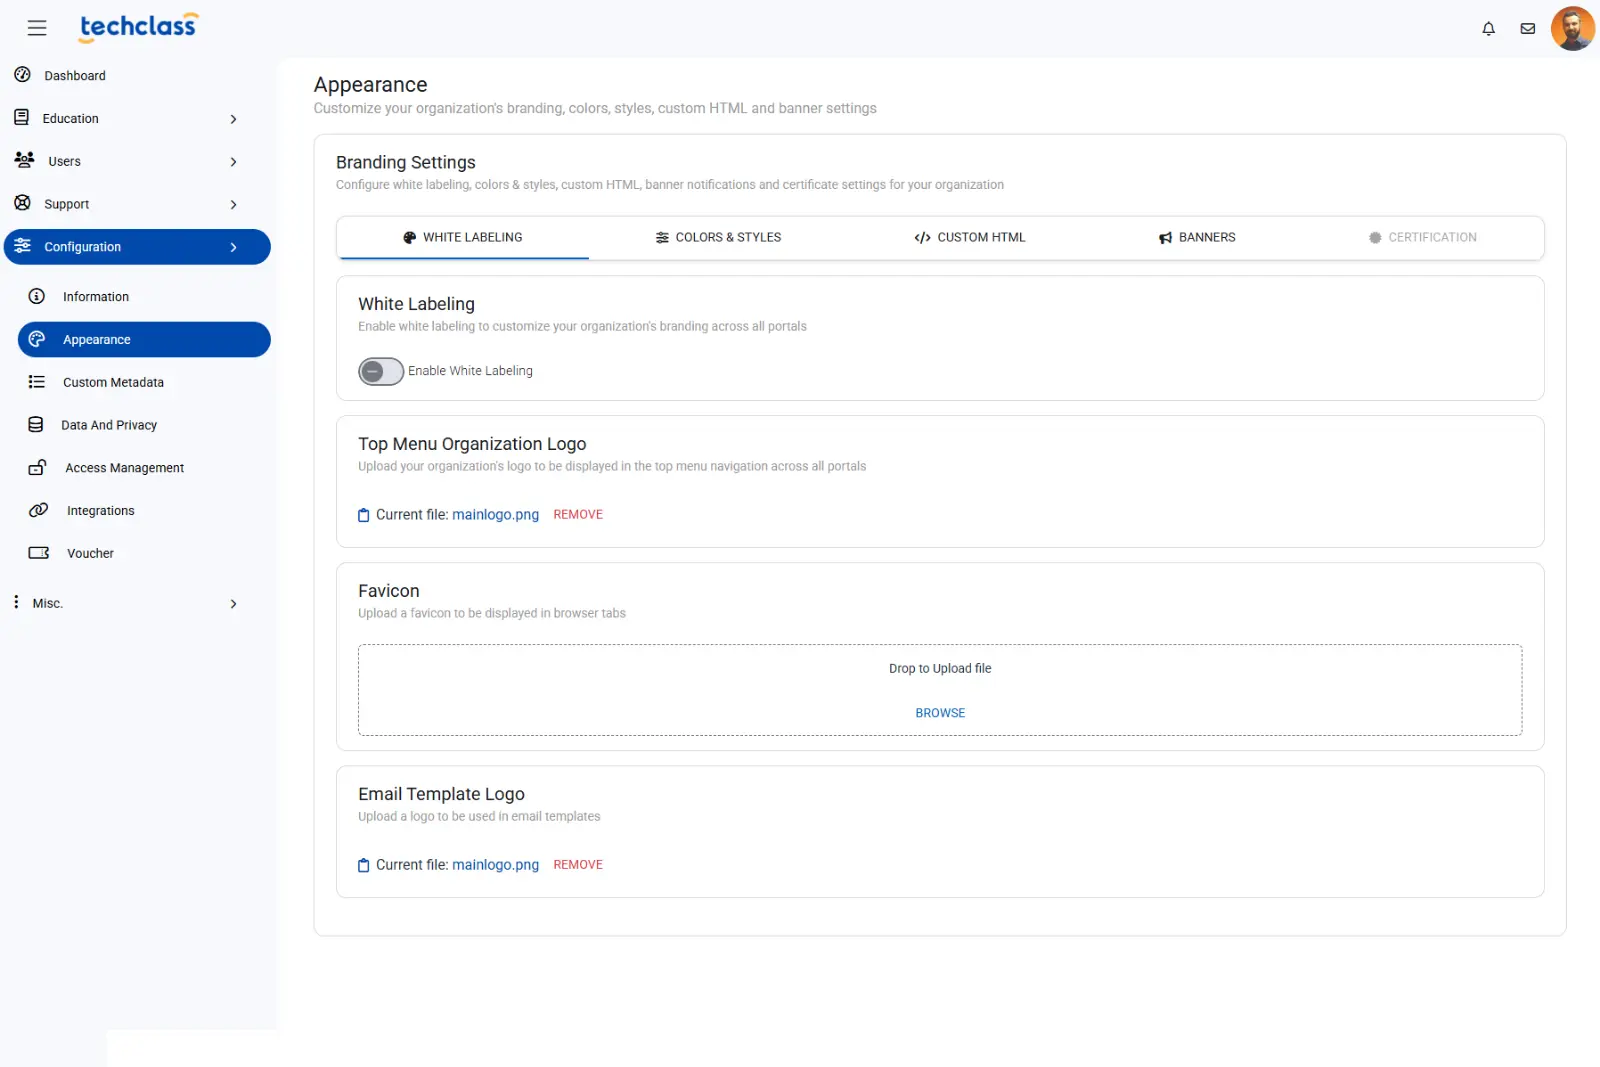Click the Configuration sliders icon
This screenshot has height=1067, width=1600.
(22, 246)
